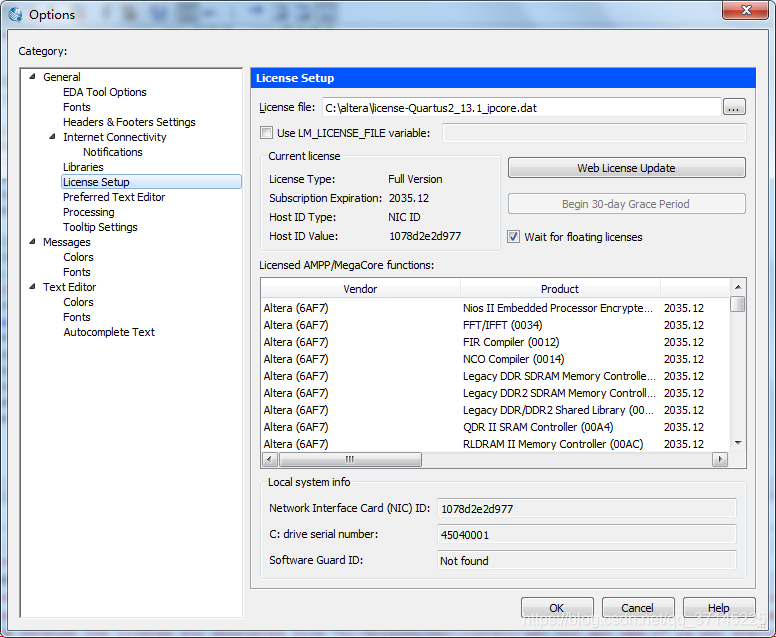Screen dimensions: 776x638
Task: Click the Quartus icon in Options title bar
Action: [15, 14]
